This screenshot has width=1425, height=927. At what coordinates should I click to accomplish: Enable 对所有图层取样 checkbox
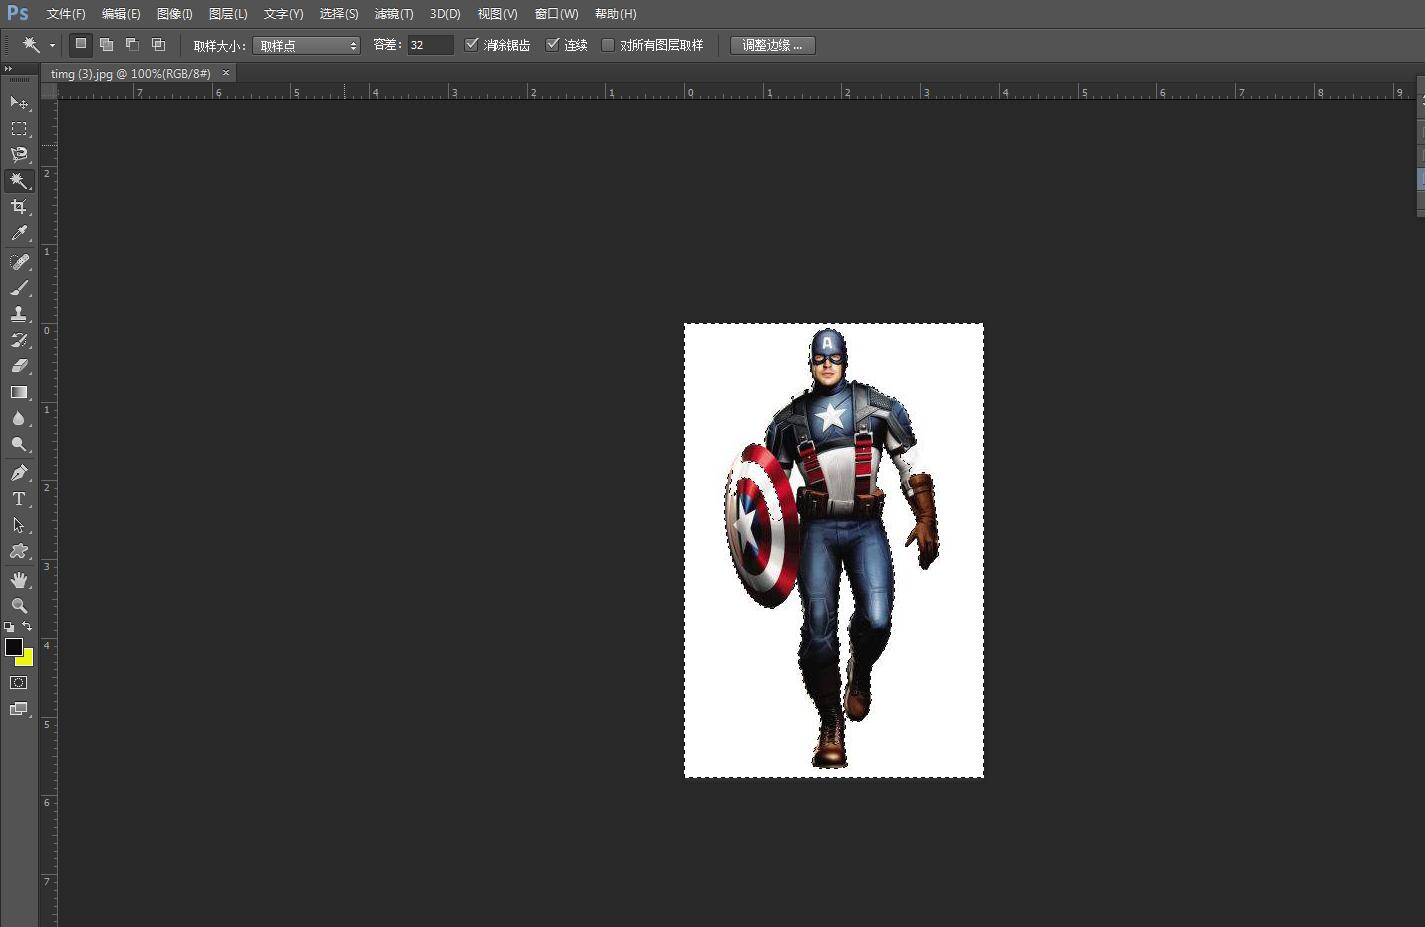tap(608, 45)
